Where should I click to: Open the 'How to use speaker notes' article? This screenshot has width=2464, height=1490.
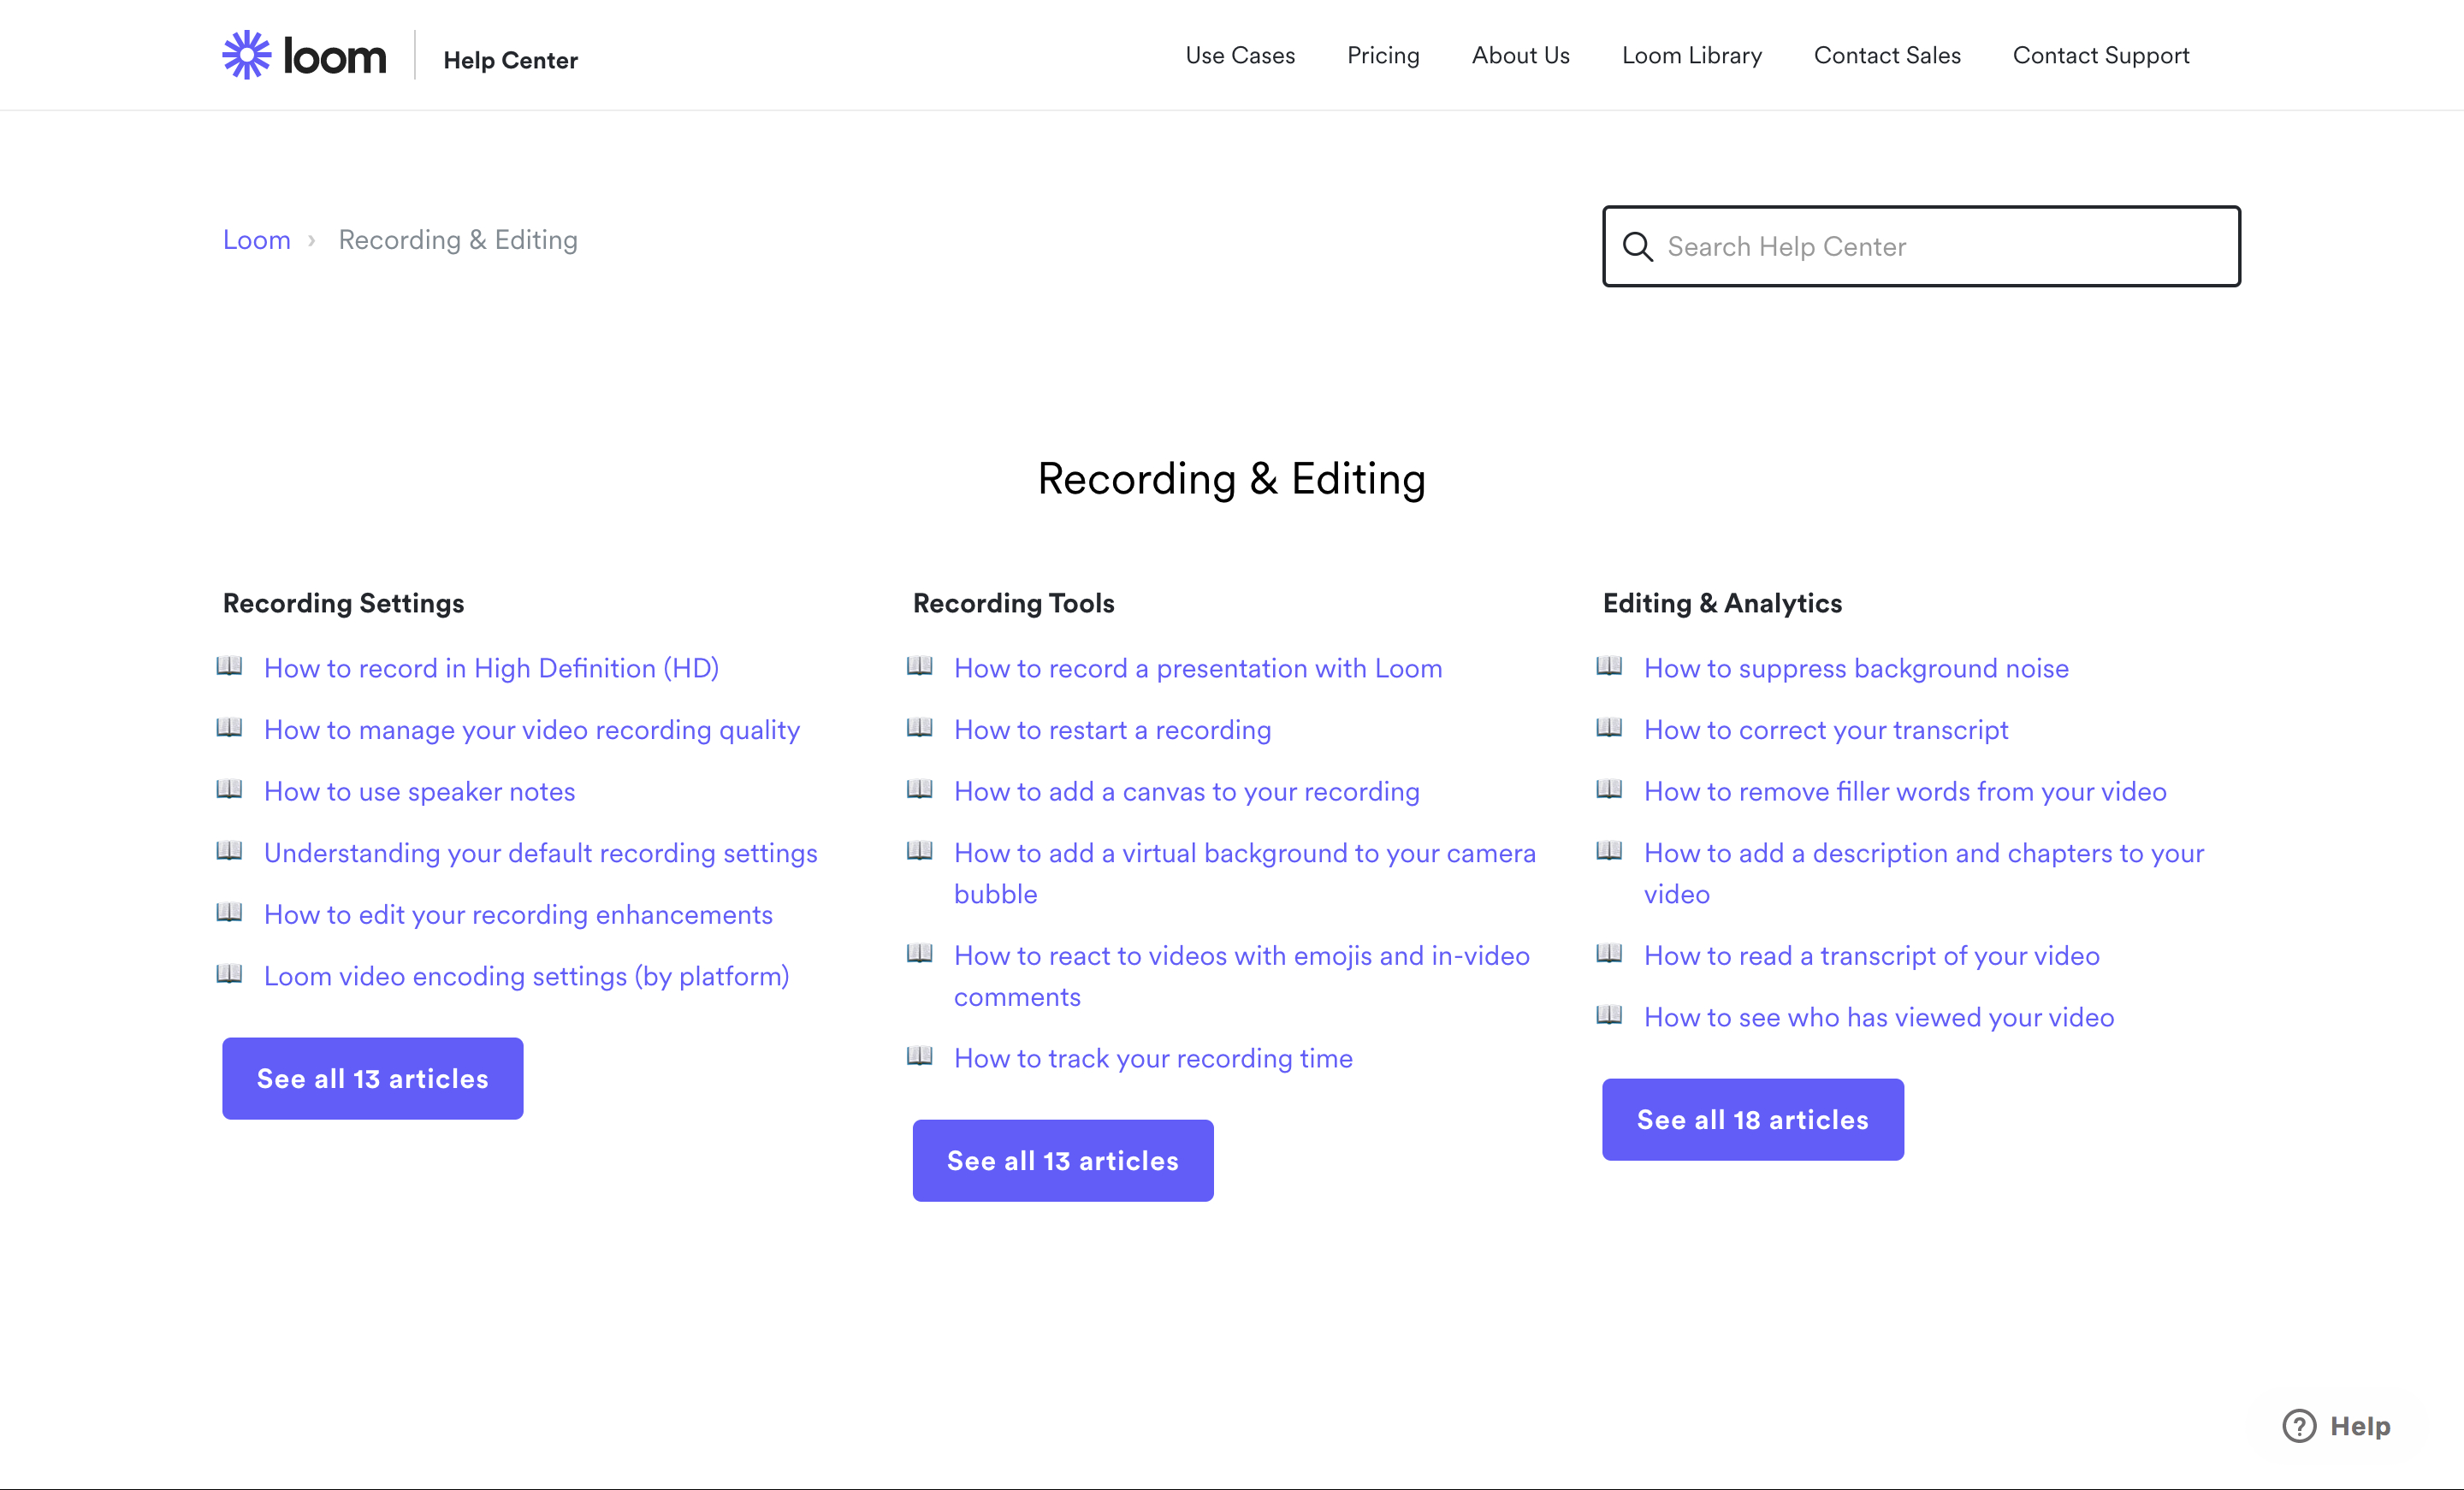[x=420, y=792]
